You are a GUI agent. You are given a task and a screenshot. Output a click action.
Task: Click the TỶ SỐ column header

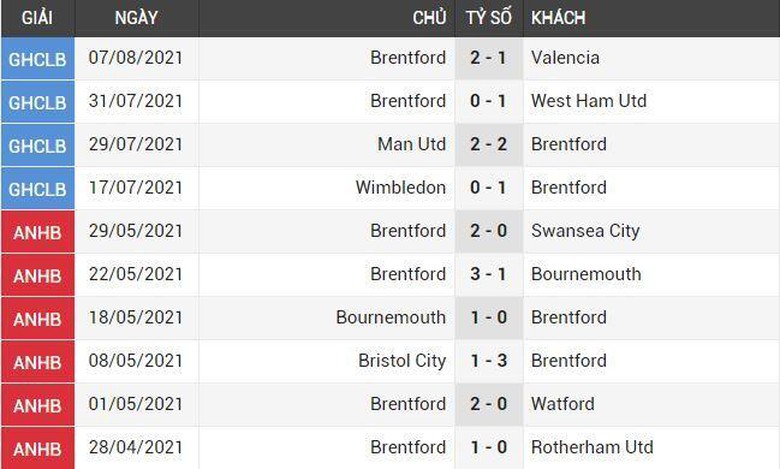[x=489, y=18]
